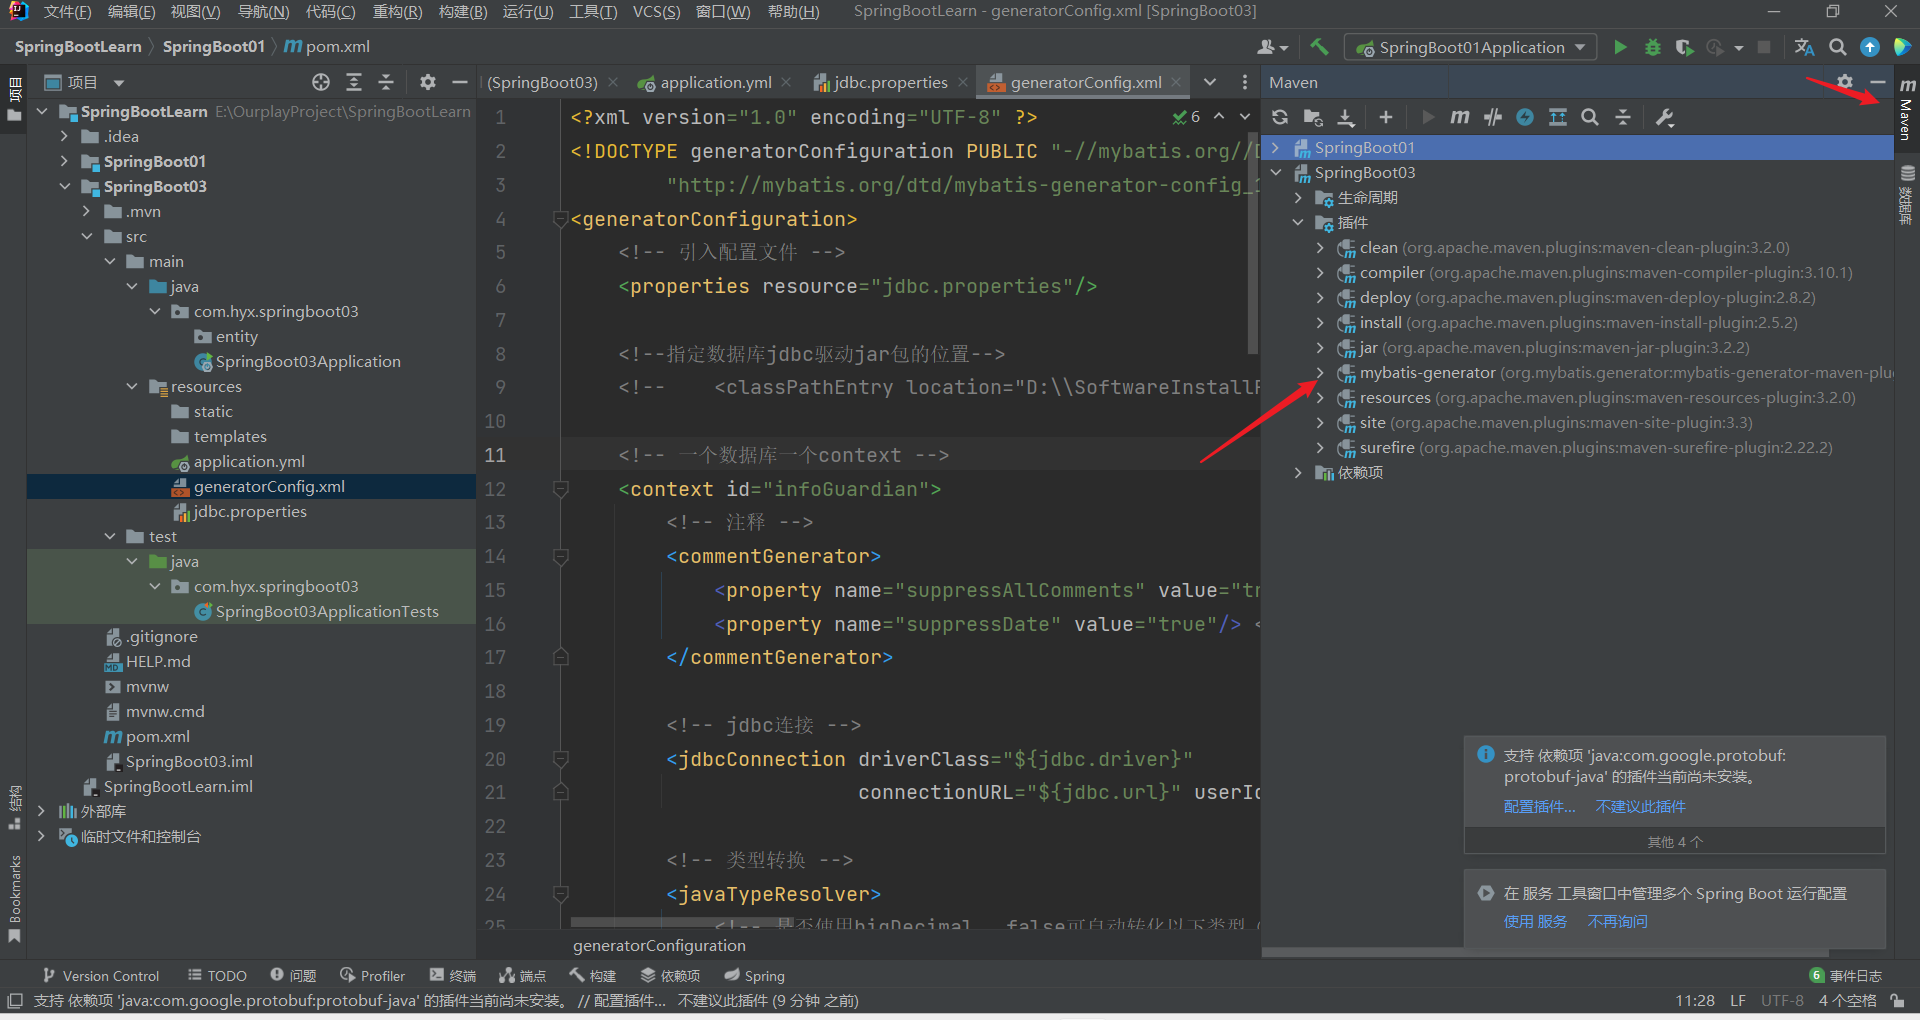Open Maven panel gear settings icon
This screenshot has width=1920, height=1020.
[1845, 82]
